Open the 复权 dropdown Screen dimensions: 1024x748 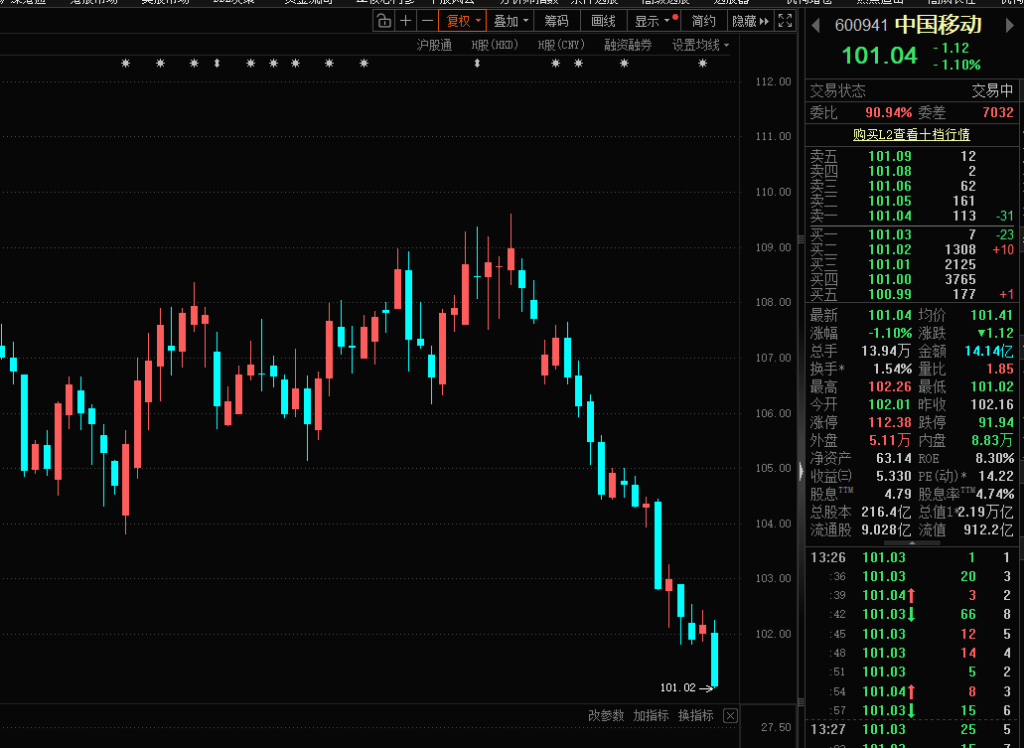click(463, 21)
